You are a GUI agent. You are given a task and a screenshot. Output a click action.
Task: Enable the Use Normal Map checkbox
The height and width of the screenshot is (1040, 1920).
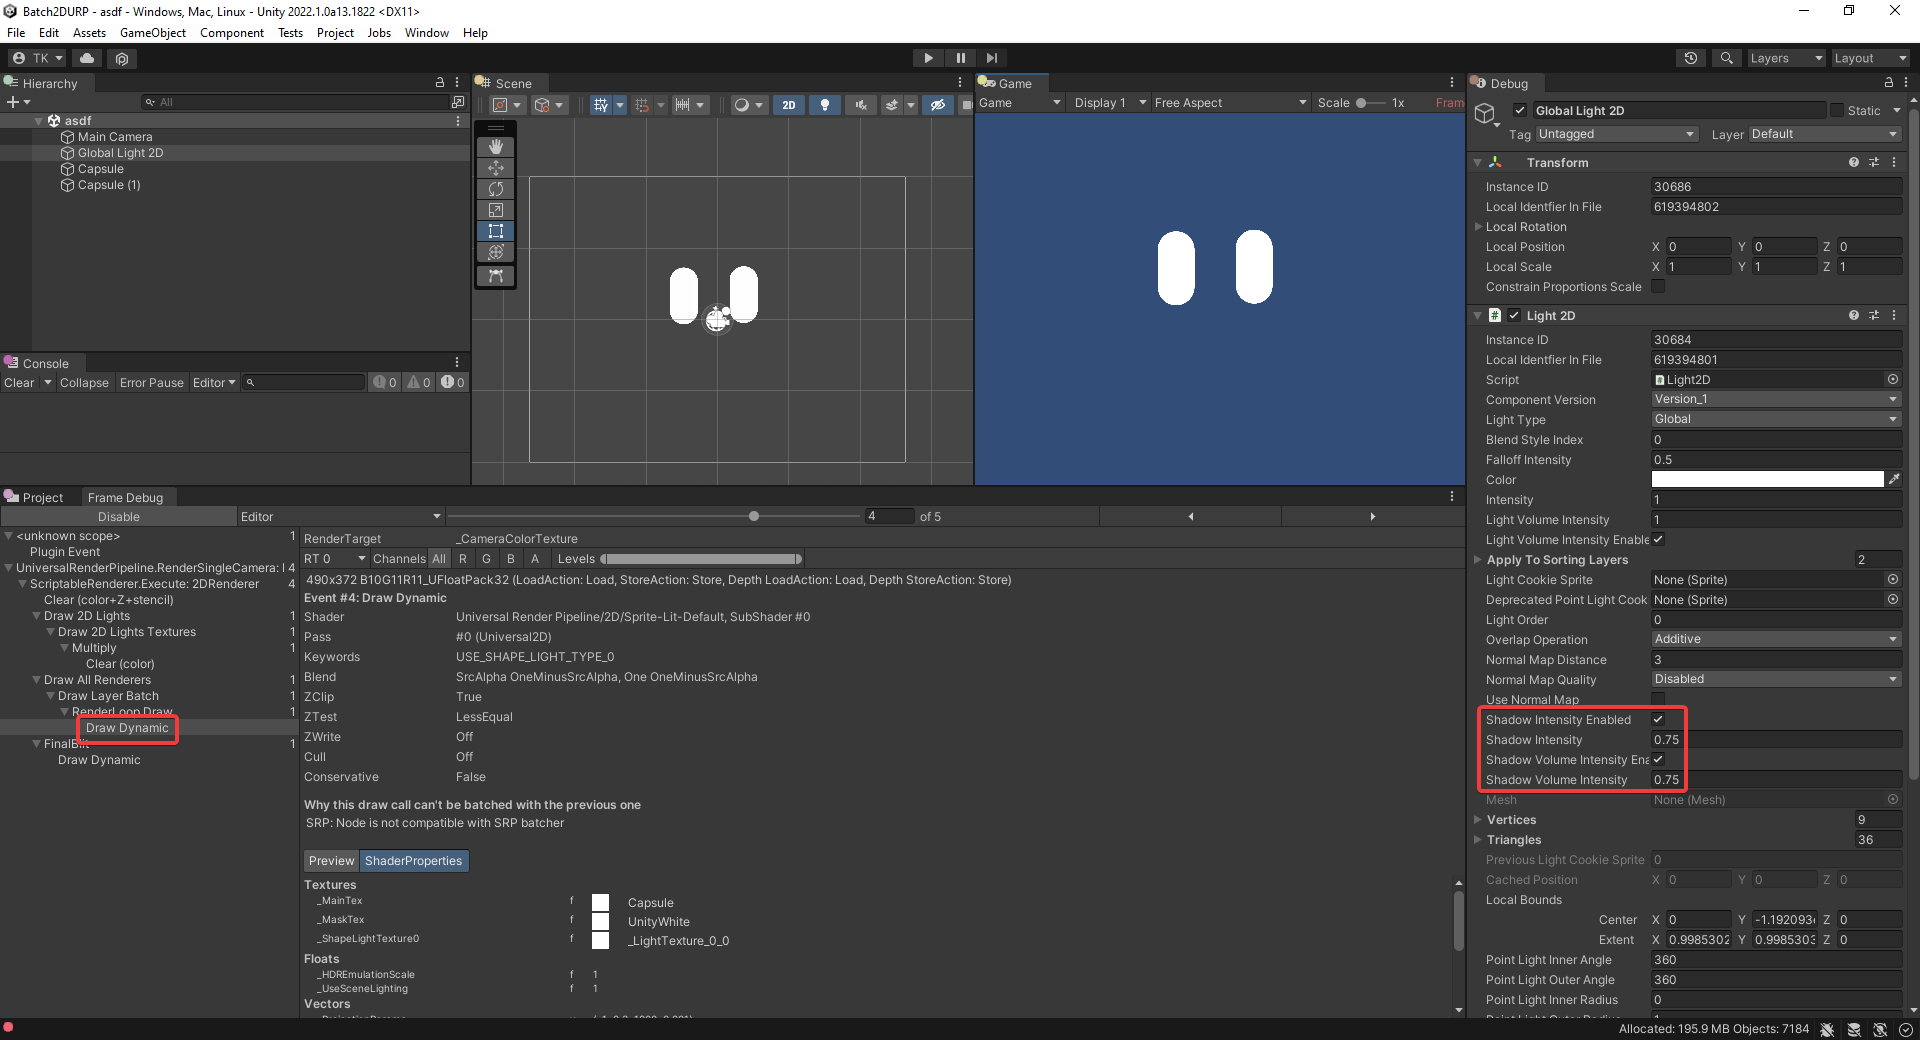pos(1658,700)
